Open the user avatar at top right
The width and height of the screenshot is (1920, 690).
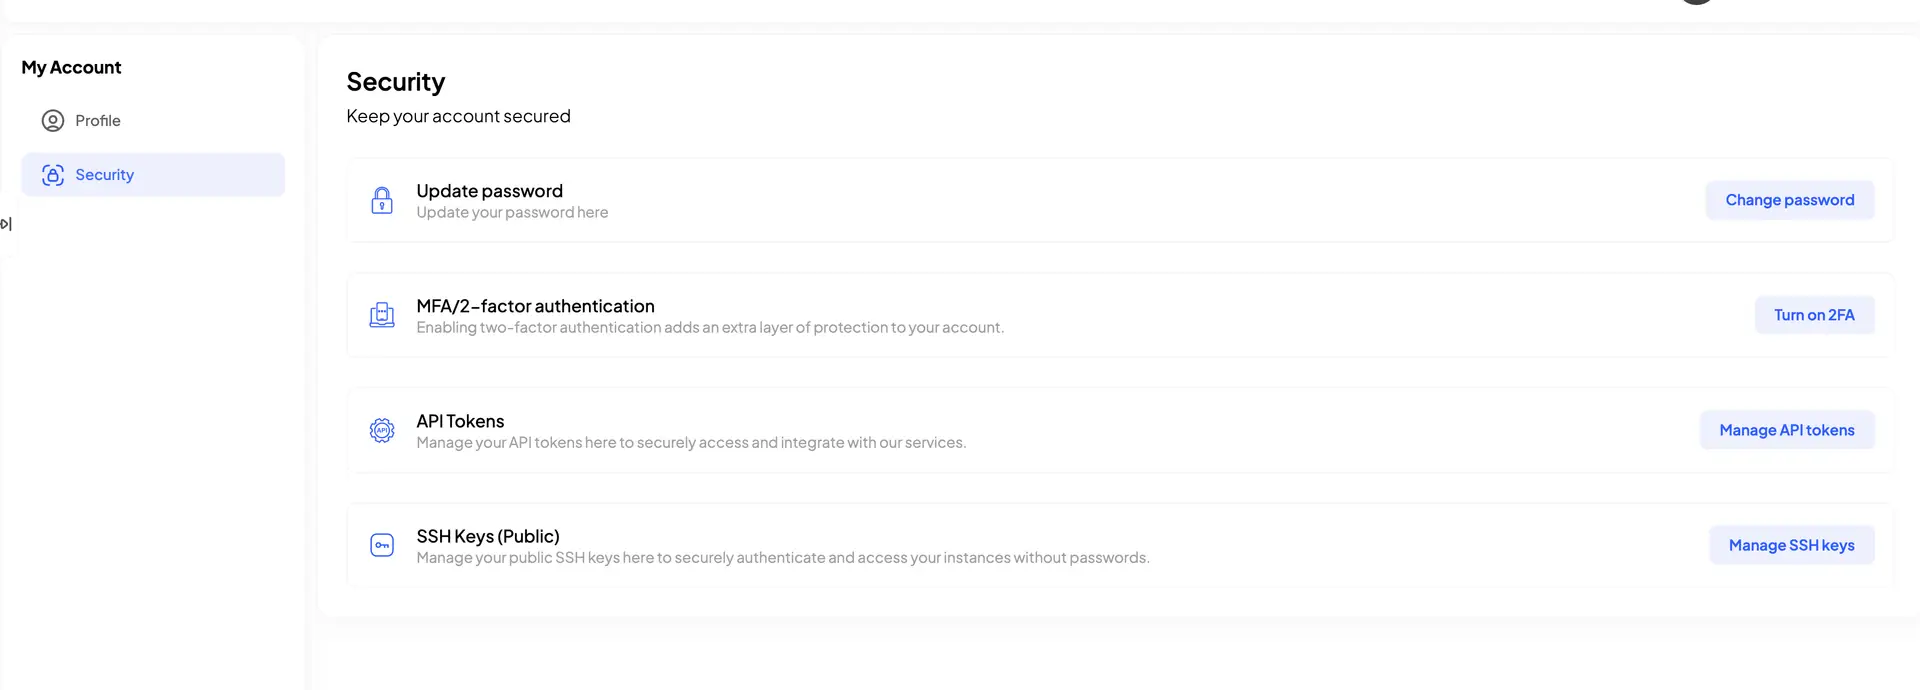(x=1696, y=2)
